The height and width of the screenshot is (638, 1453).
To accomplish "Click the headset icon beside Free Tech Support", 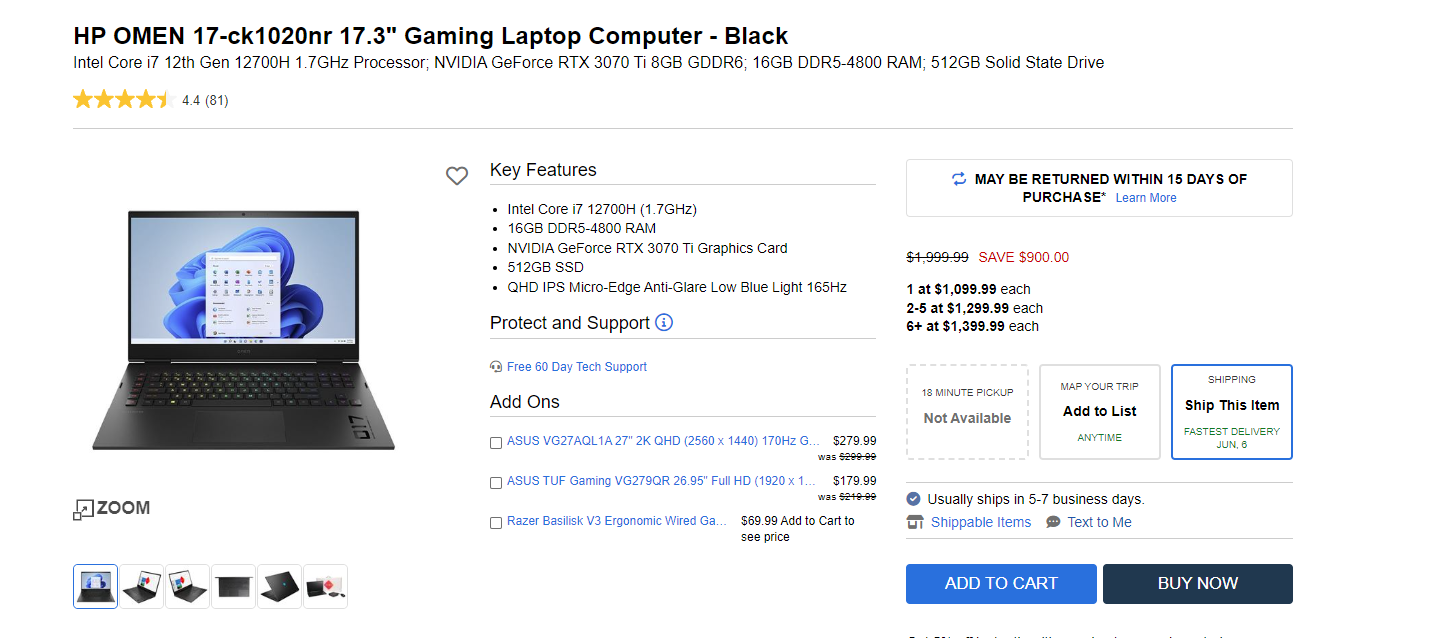I will tap(496, 367).
